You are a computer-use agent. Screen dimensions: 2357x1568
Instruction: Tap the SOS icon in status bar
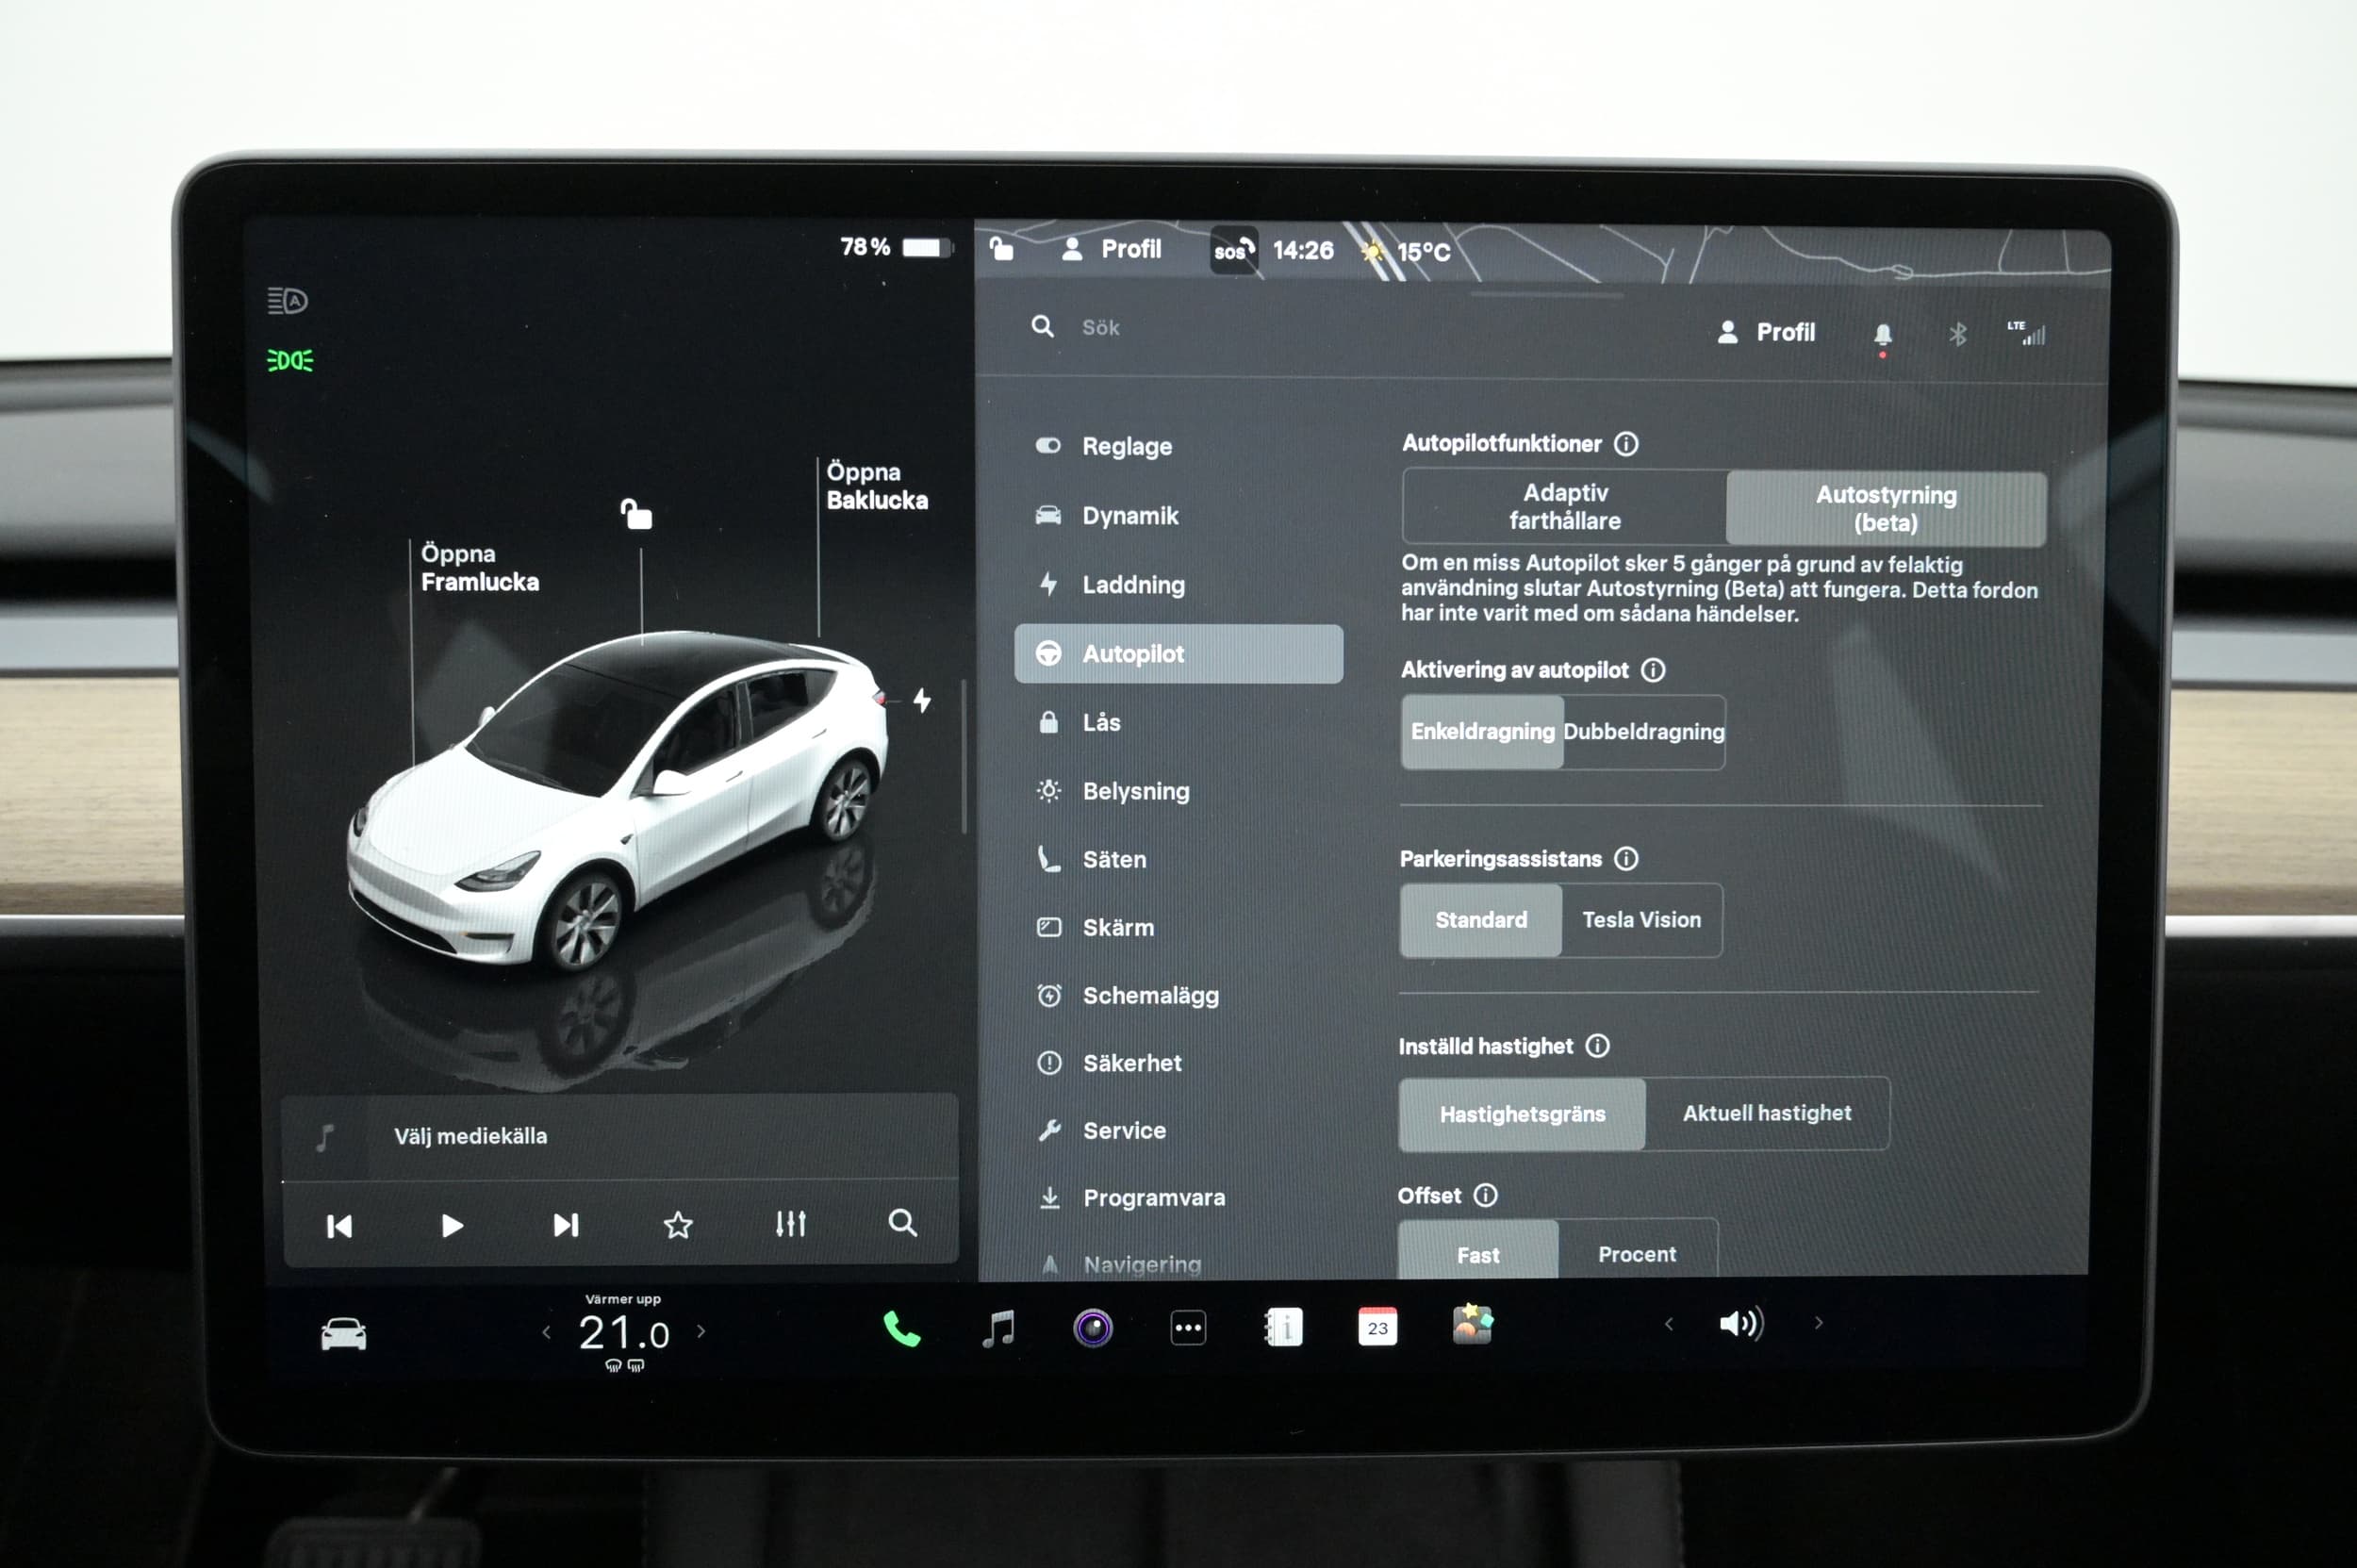(x=1234, y=251)
